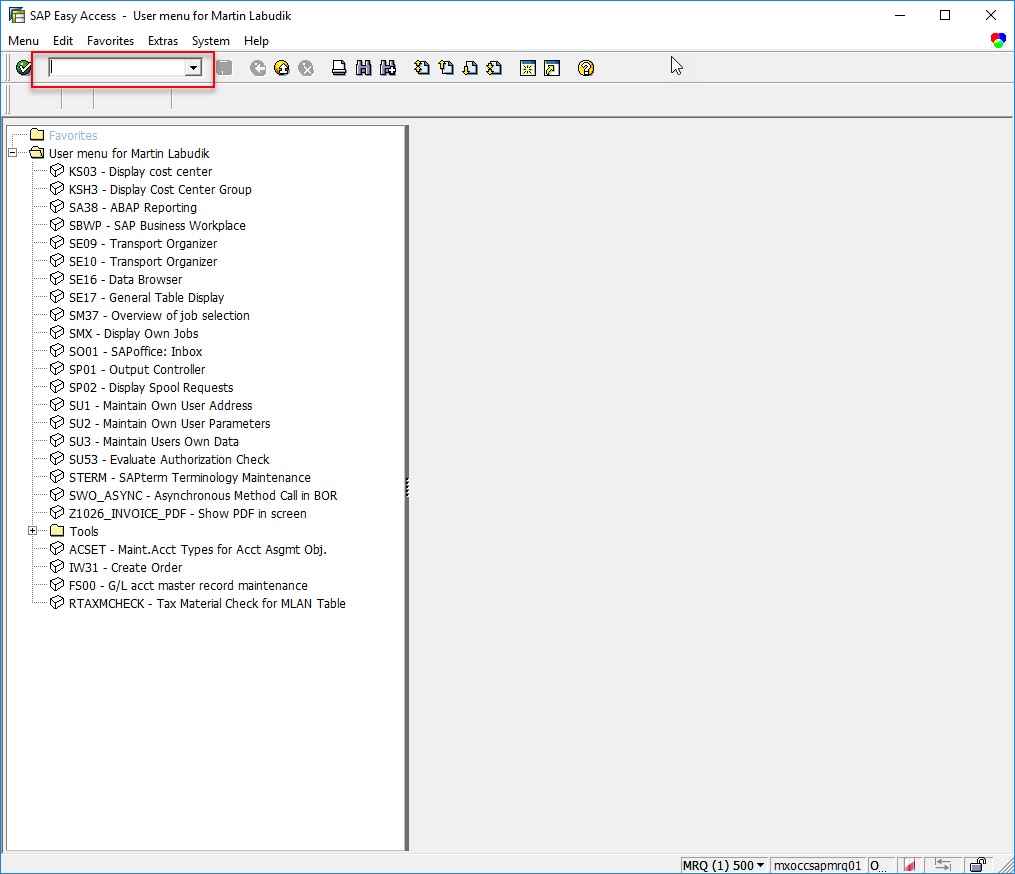Open the Extras menu

point(163,41)
